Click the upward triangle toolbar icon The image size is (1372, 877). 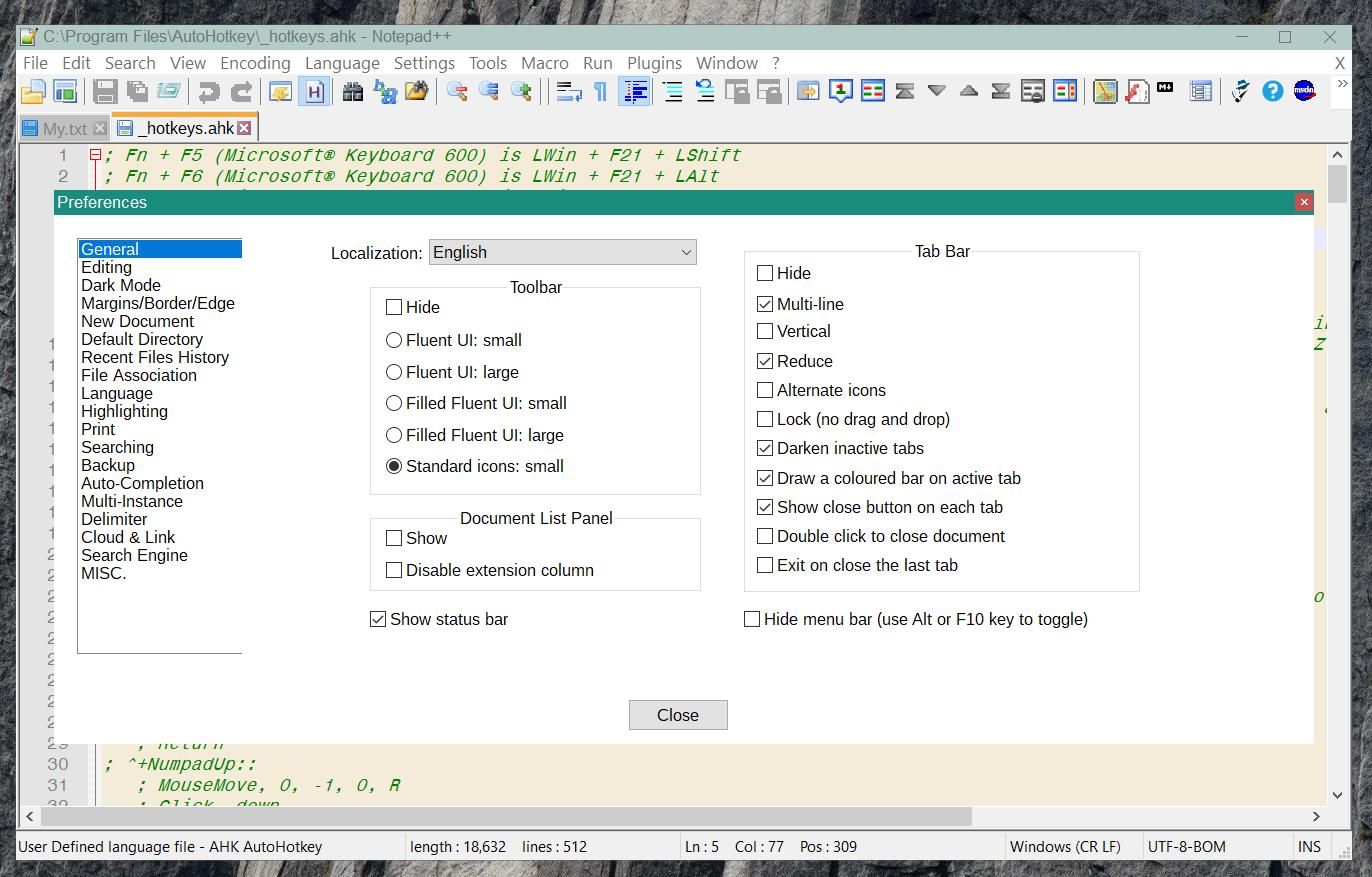(969, 92)
